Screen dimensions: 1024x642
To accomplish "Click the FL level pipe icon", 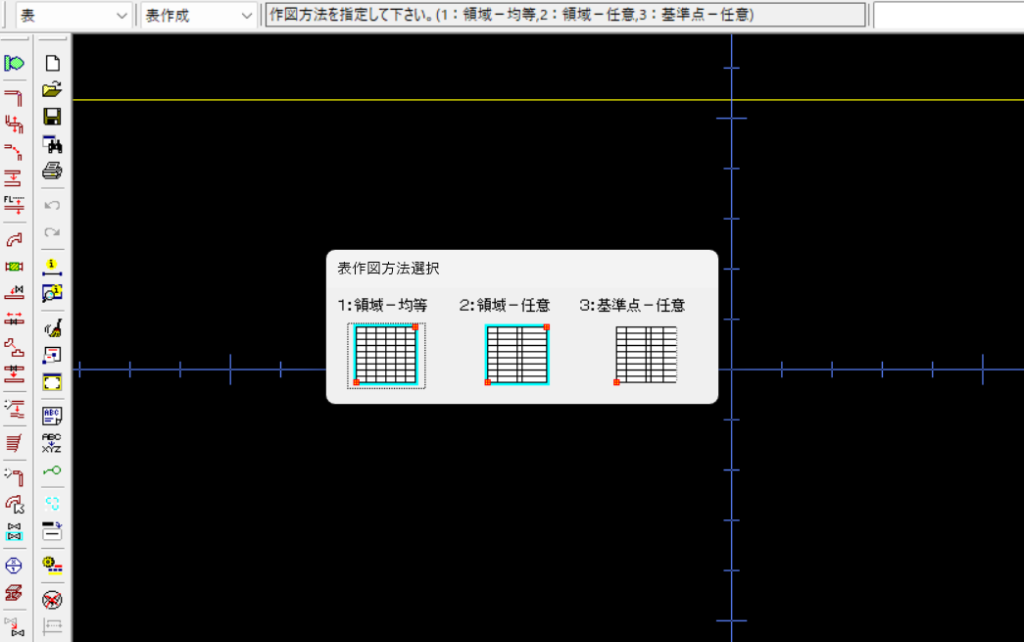I will (x=15, y=205).
